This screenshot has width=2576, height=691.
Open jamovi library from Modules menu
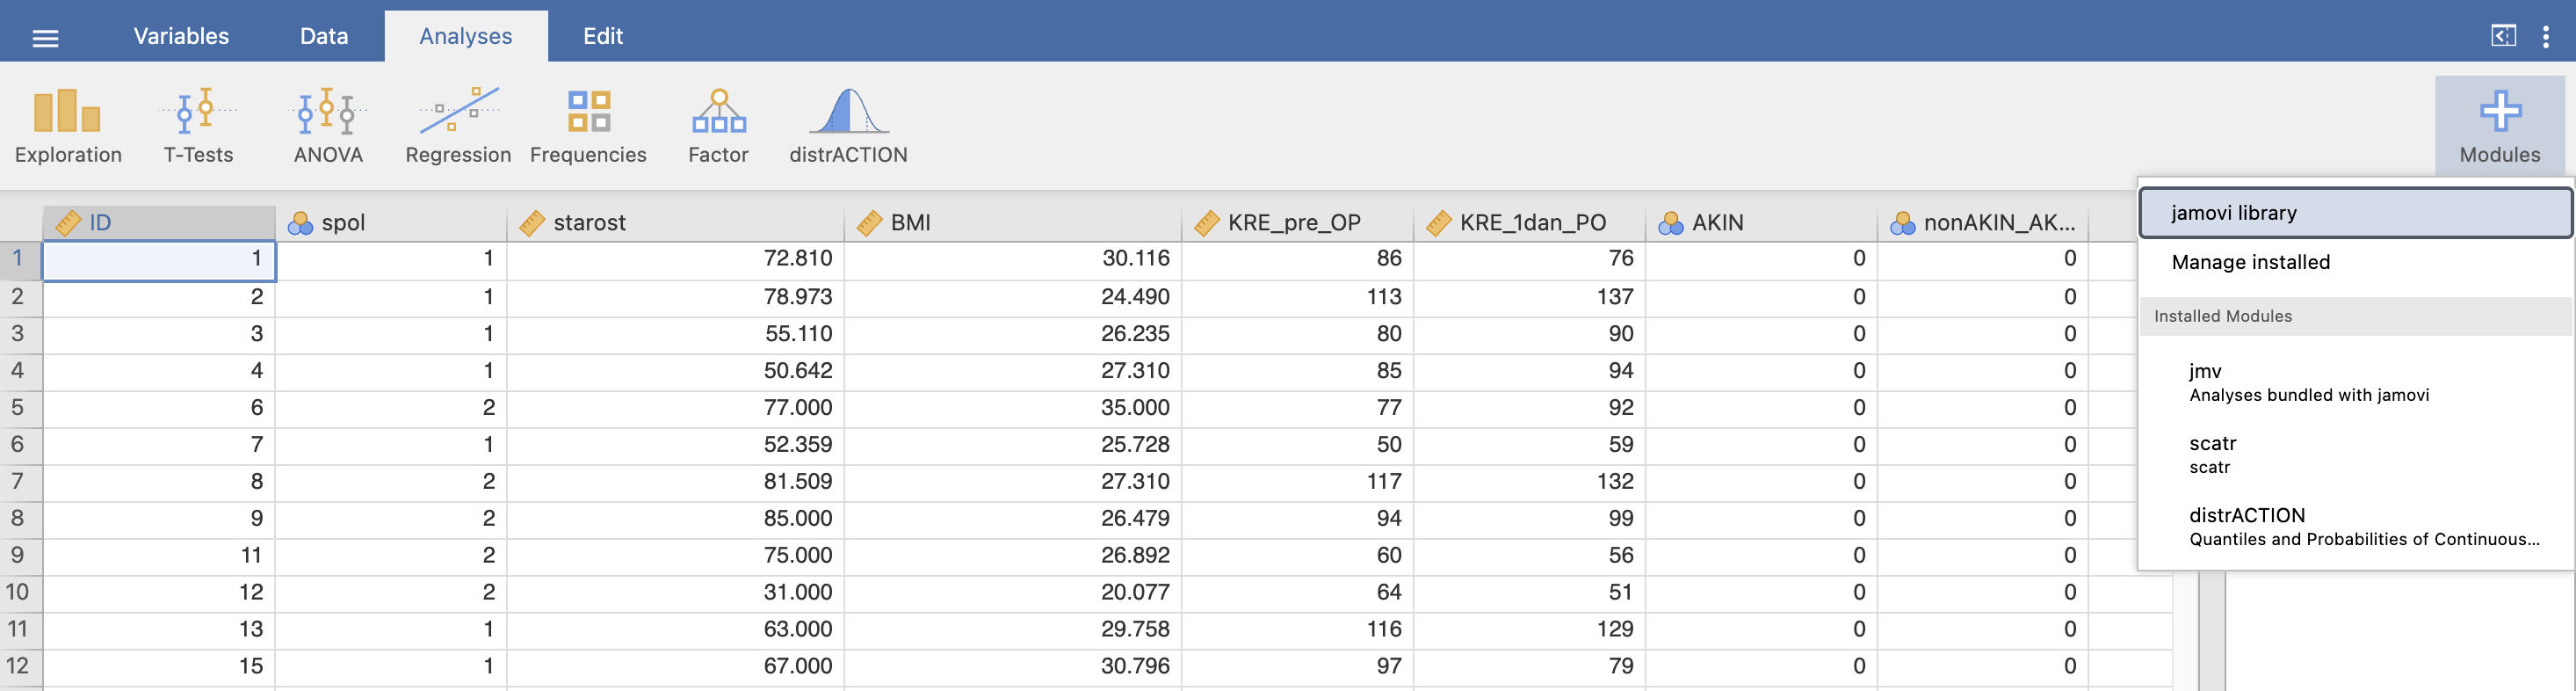2356,213
